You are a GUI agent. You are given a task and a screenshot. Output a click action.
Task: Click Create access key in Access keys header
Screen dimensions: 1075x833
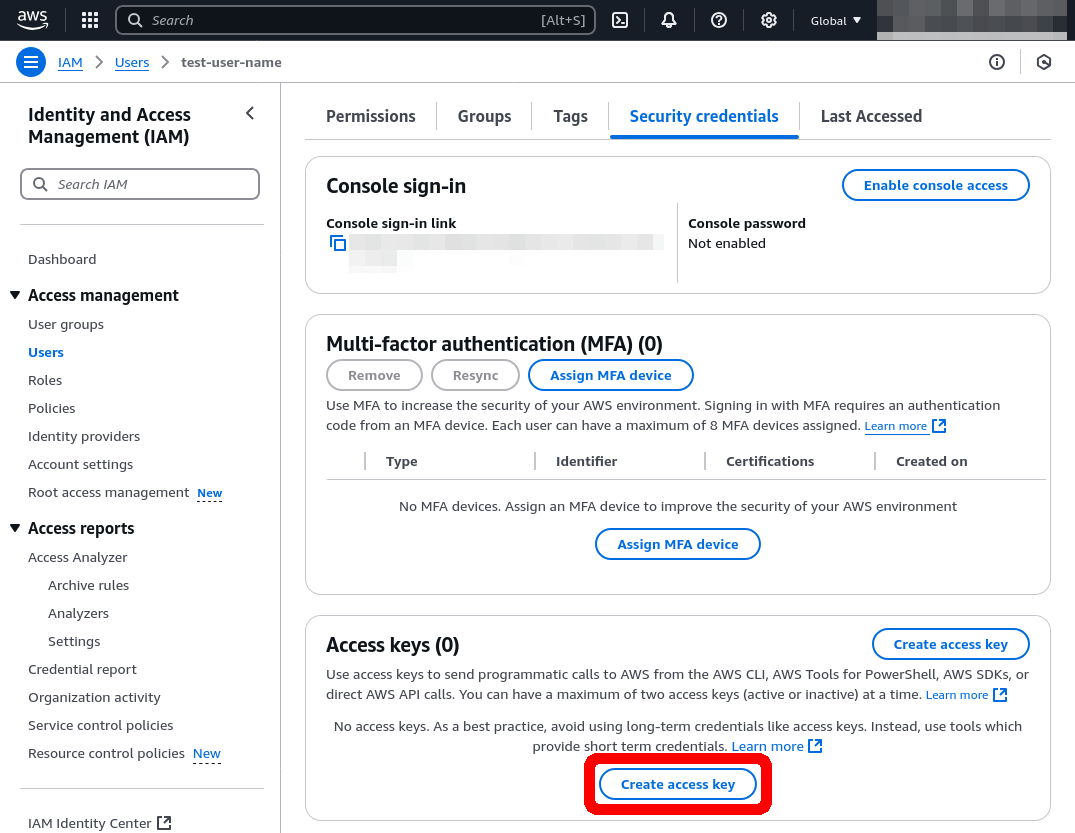pos(950,644)
